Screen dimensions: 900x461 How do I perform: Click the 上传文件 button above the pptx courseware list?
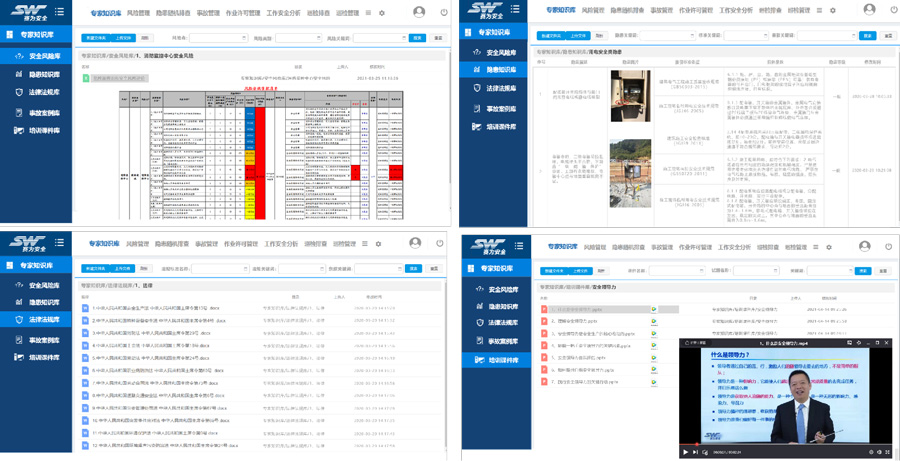click(x=579, y=271)
